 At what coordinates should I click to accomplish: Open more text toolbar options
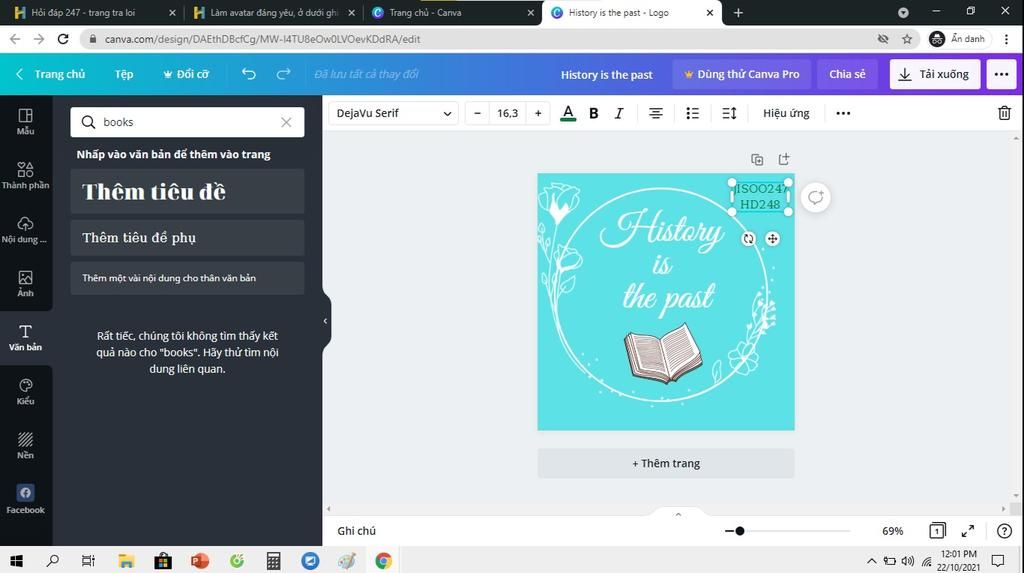(843, 113)
